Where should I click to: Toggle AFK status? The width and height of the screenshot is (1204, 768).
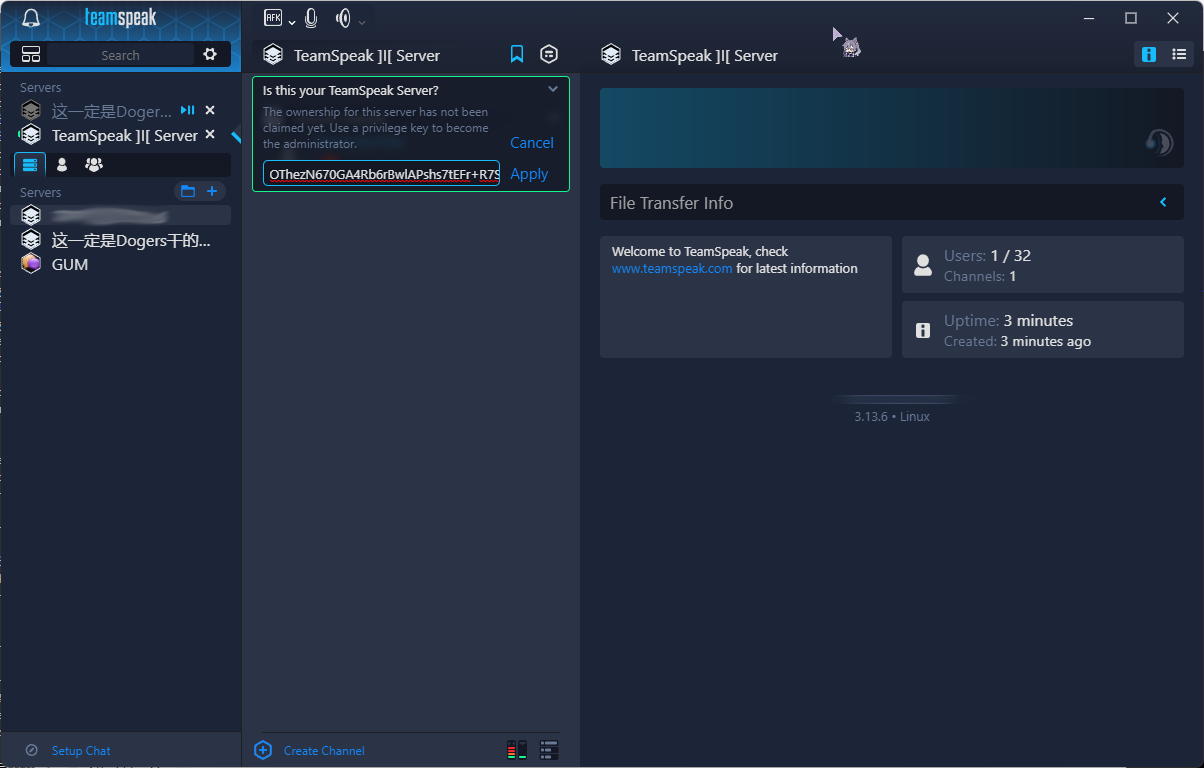(x=273, y=18)
